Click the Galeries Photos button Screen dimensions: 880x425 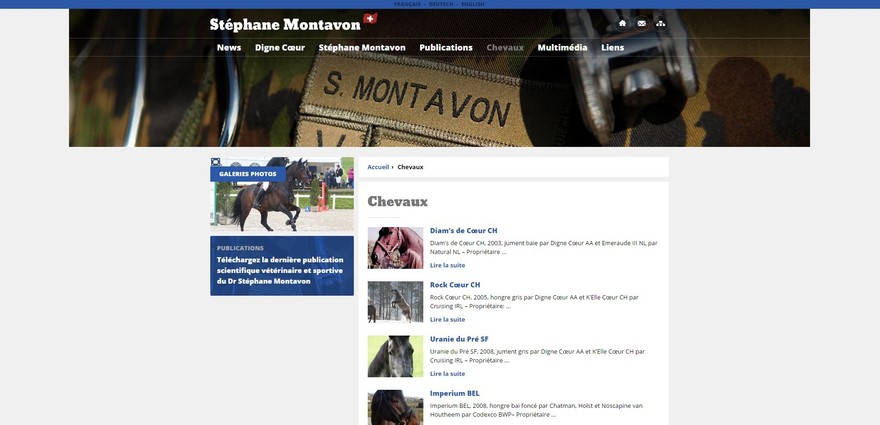pyautogui.click(x=248, y=174)
